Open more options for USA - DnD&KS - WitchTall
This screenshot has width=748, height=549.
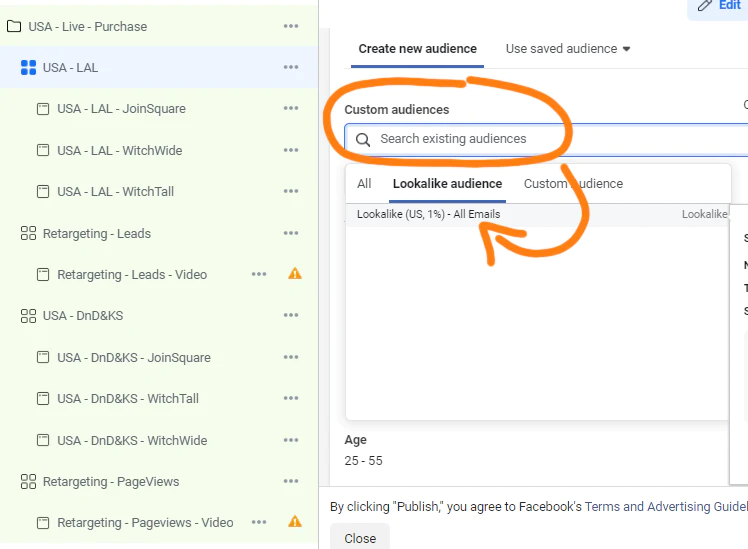[291, 398]
